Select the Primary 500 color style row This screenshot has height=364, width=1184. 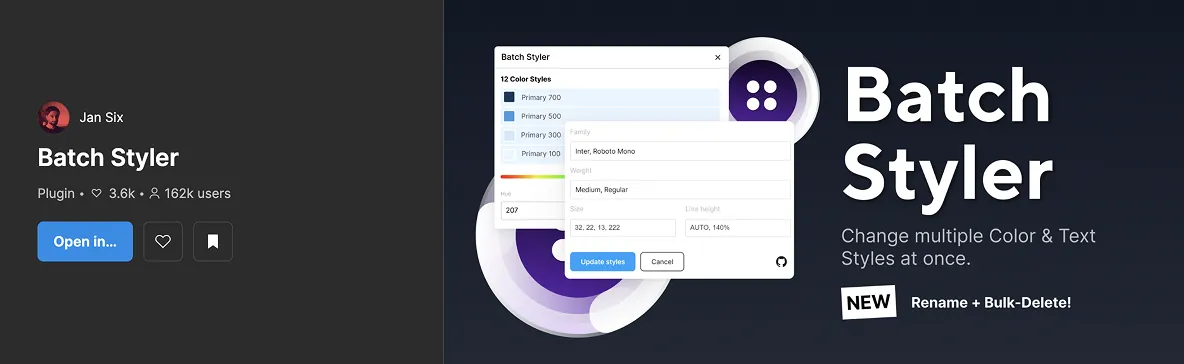coord(610,116)
